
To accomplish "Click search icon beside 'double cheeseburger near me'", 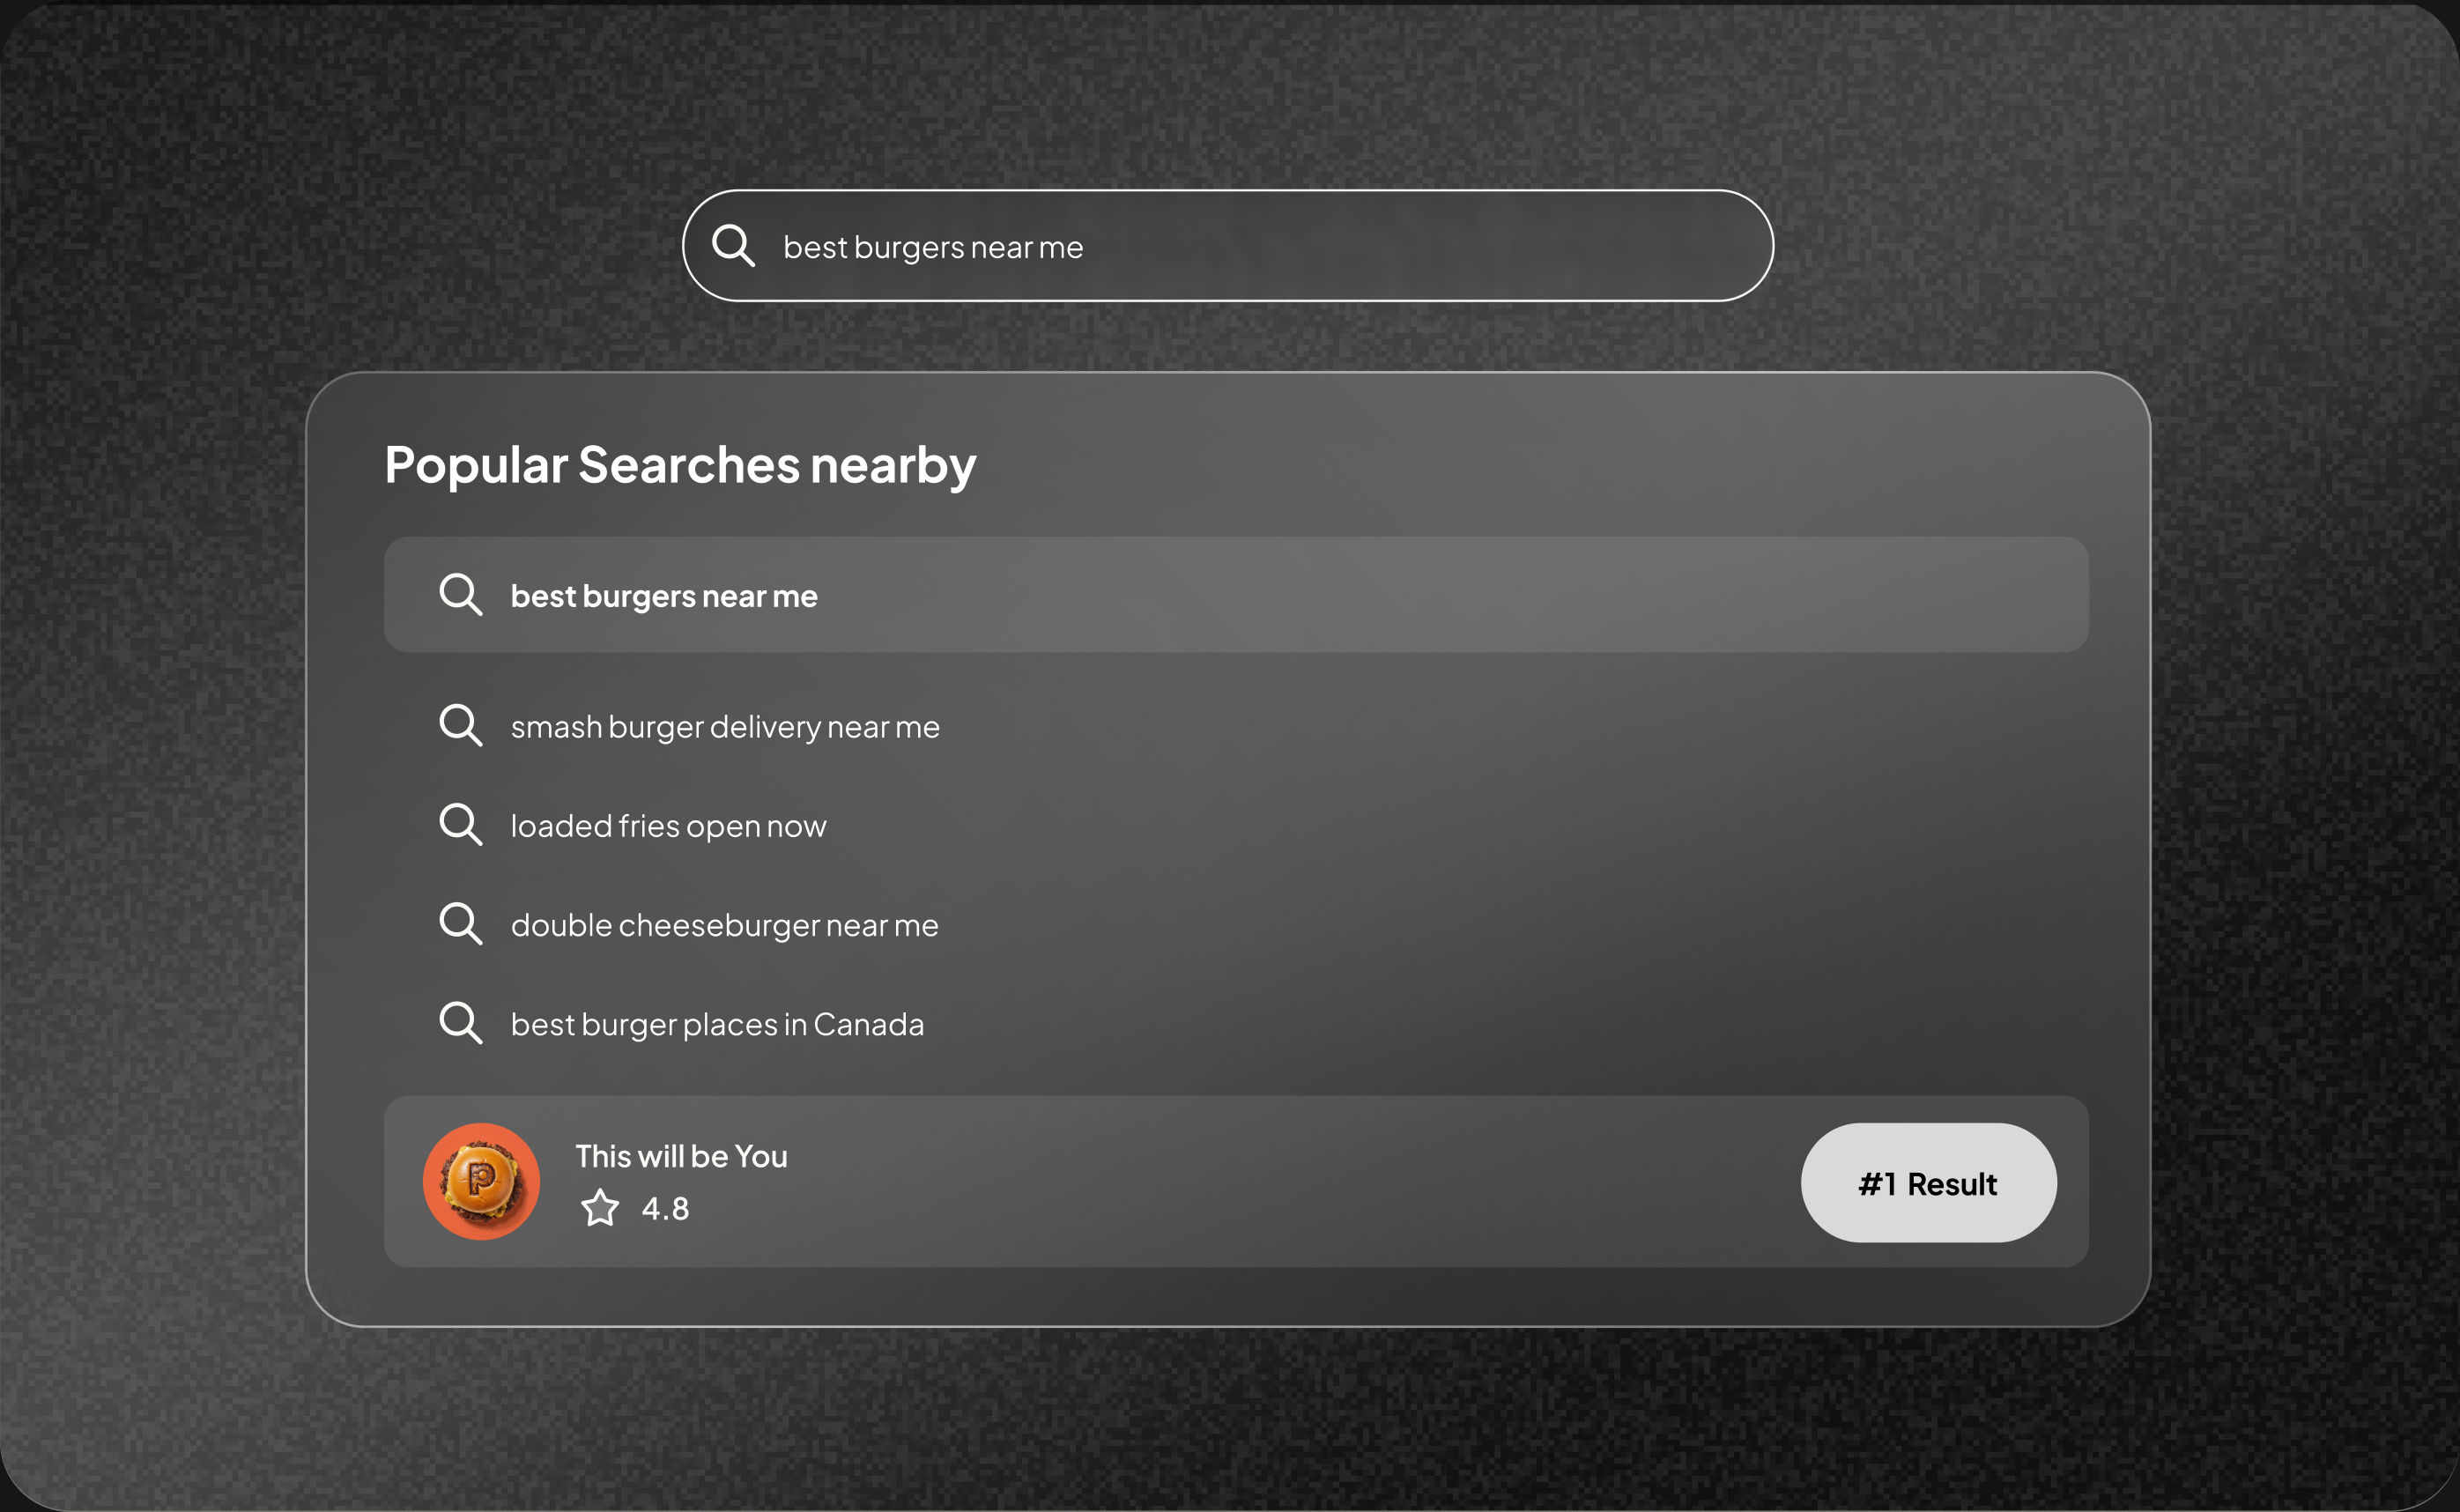I will tap(461, 923).
